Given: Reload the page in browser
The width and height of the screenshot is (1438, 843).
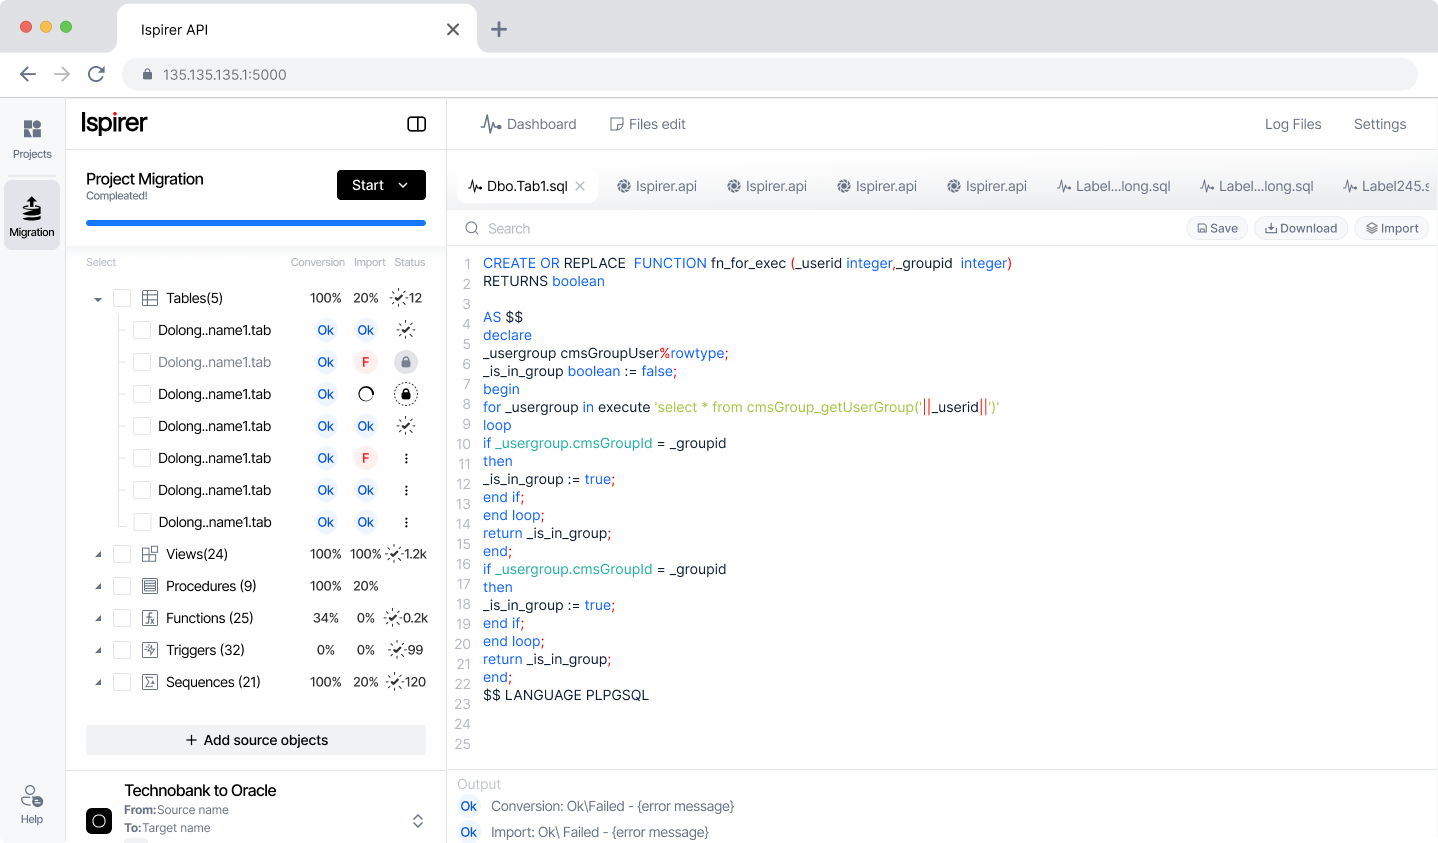Looking at the screenshot, I should (96, 74).
